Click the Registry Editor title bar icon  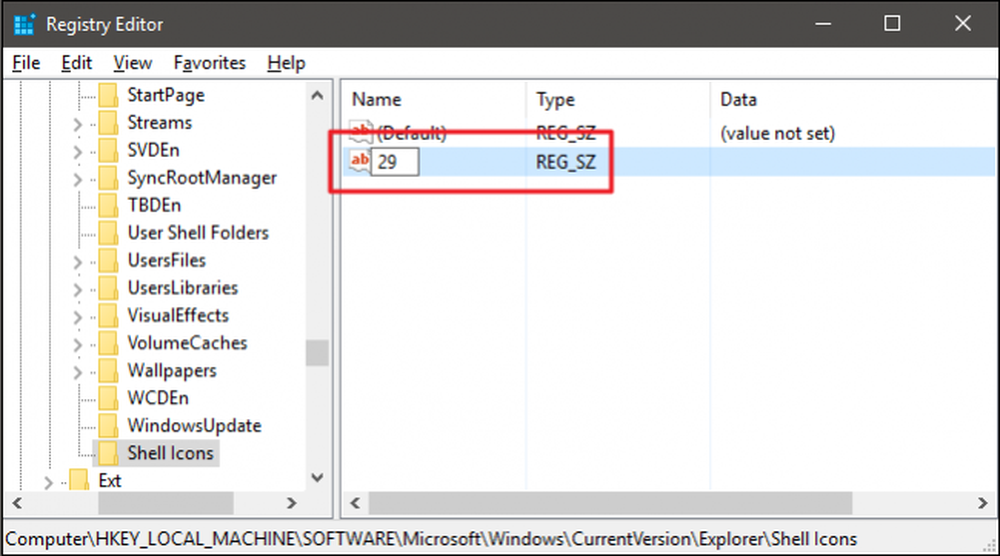click(24, 24)
